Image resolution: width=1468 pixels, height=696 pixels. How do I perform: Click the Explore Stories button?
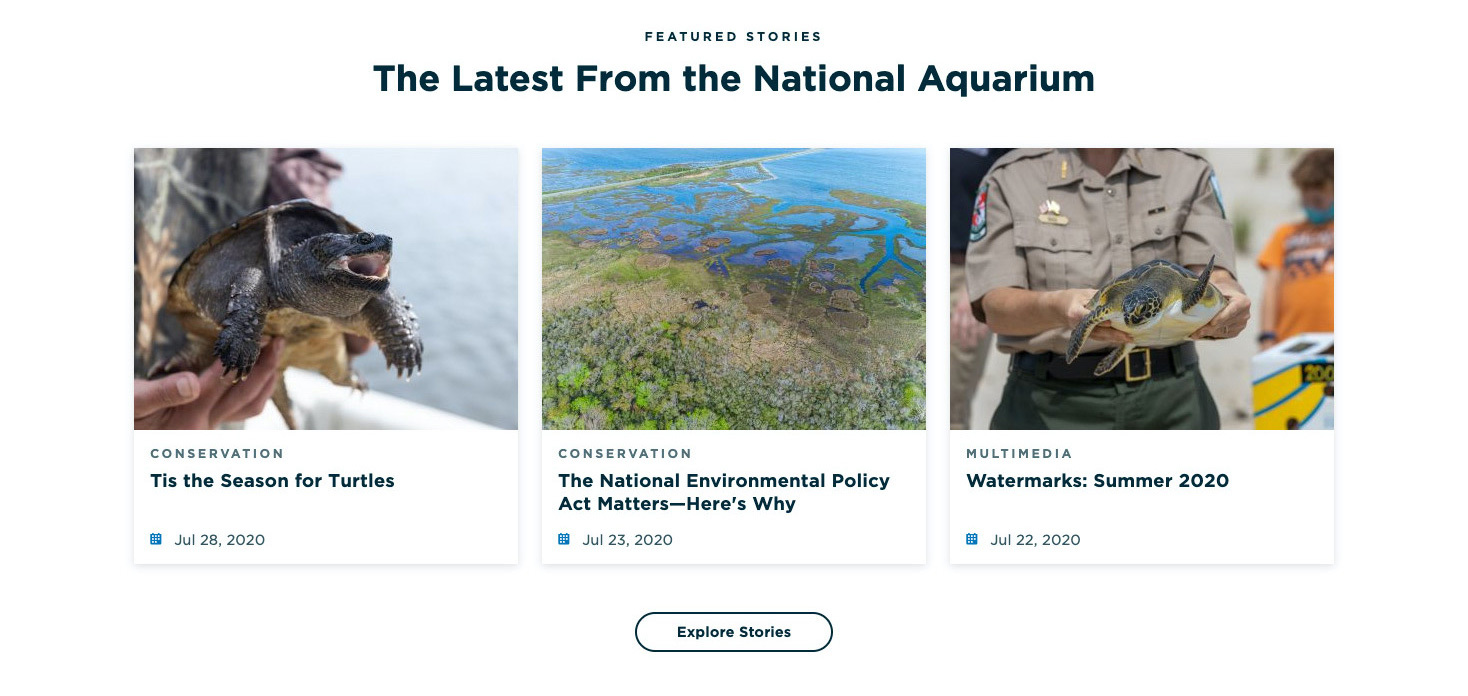coord(733,632)
